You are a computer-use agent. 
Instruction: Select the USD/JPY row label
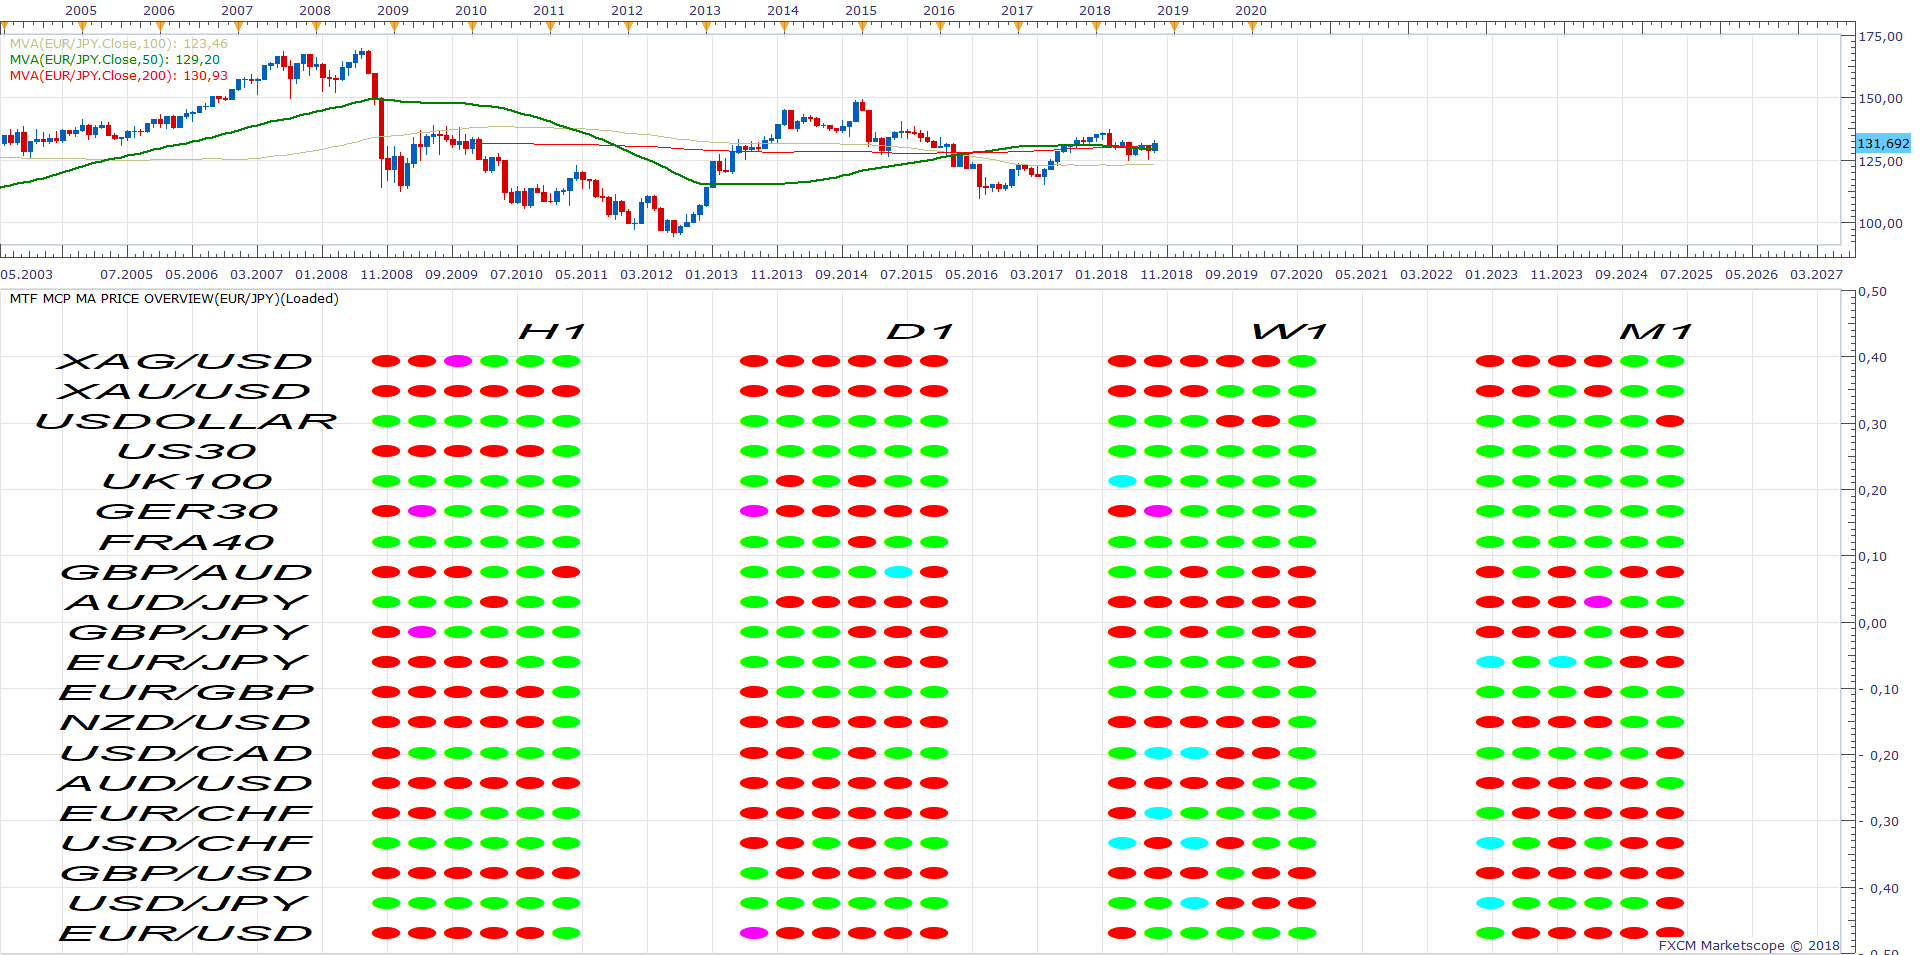click(x=188, y=904)
